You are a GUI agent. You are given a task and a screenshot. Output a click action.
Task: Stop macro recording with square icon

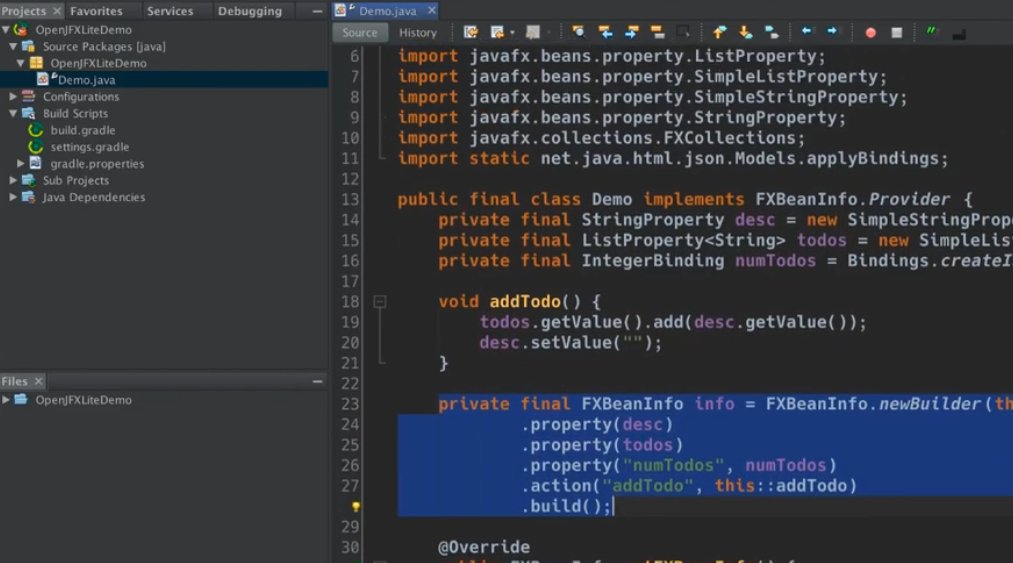pyautogui.click(x=897, y=32)
